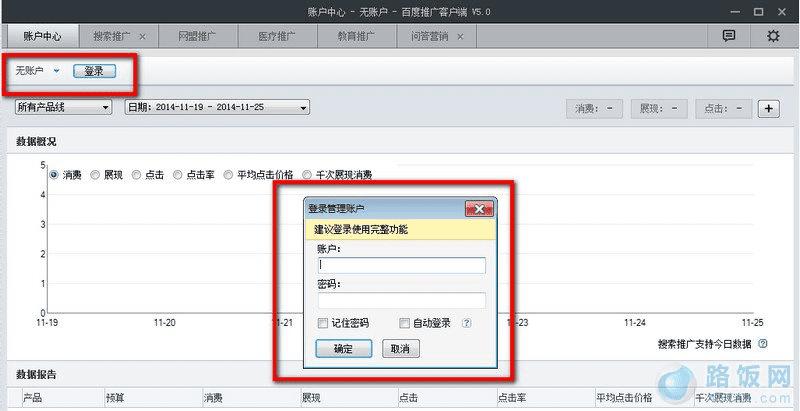Enable the 记住密码 checkbox
This screenshot has width=800, height=411.
point(322,323)
